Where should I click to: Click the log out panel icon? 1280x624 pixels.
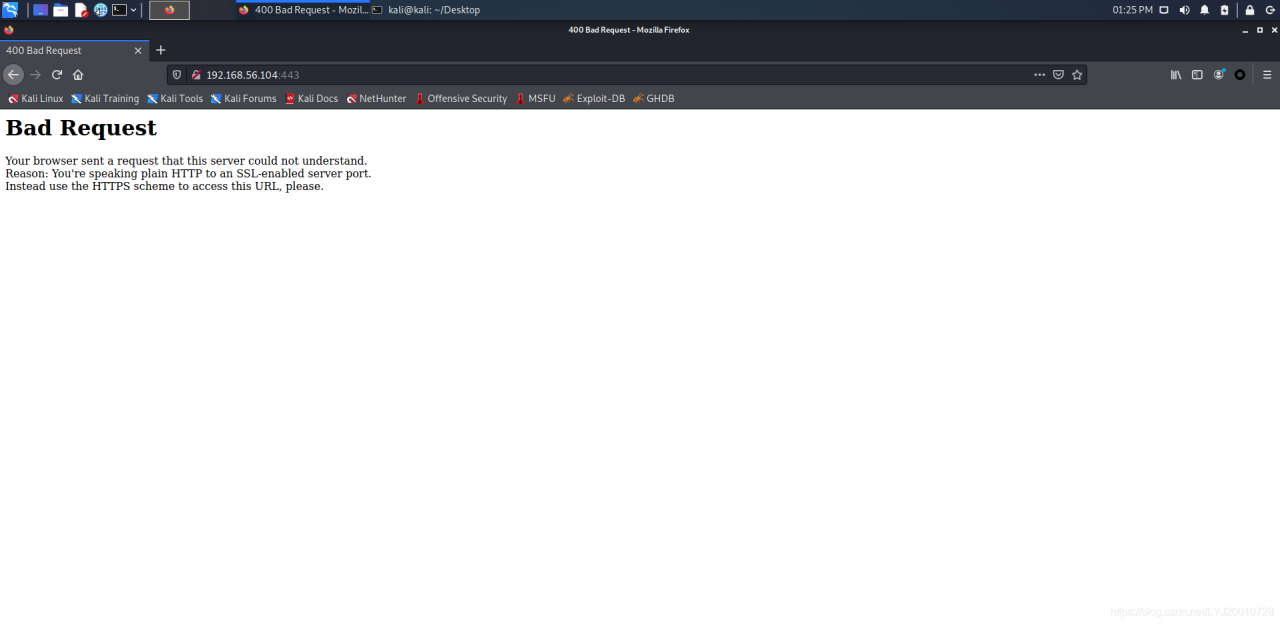tap(1268, 10)
